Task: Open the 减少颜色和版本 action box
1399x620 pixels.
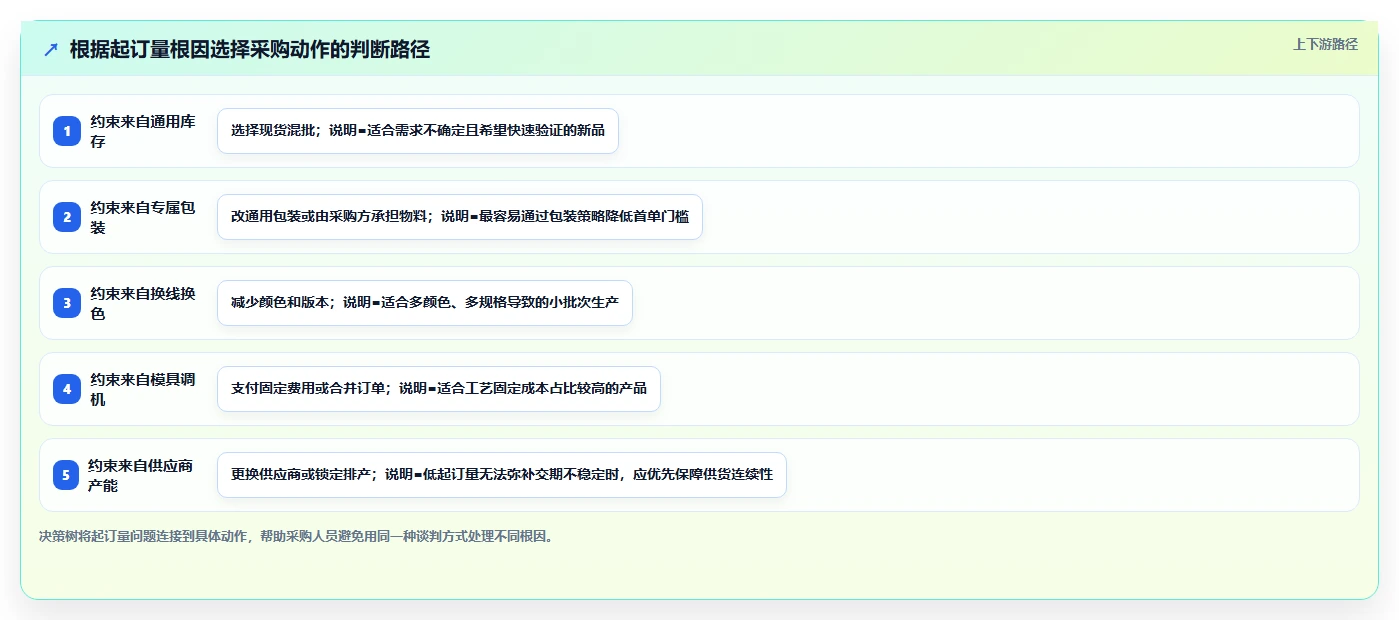Action: coord(425,303)
